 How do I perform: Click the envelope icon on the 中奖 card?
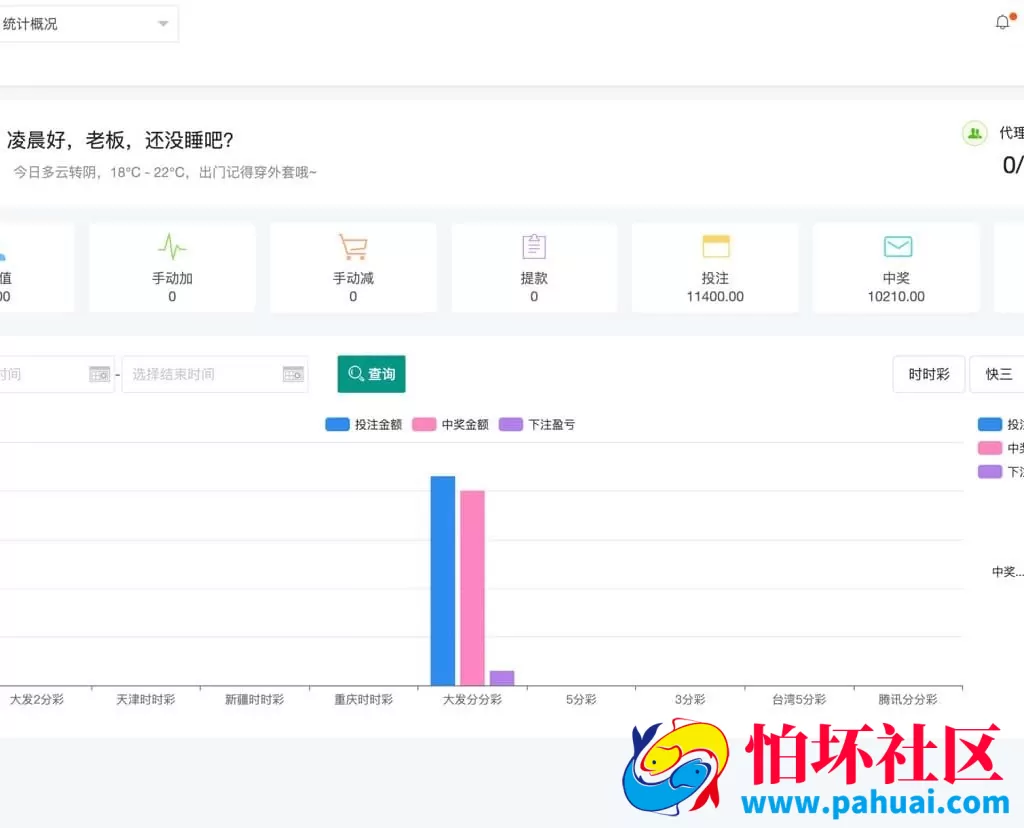896,245
